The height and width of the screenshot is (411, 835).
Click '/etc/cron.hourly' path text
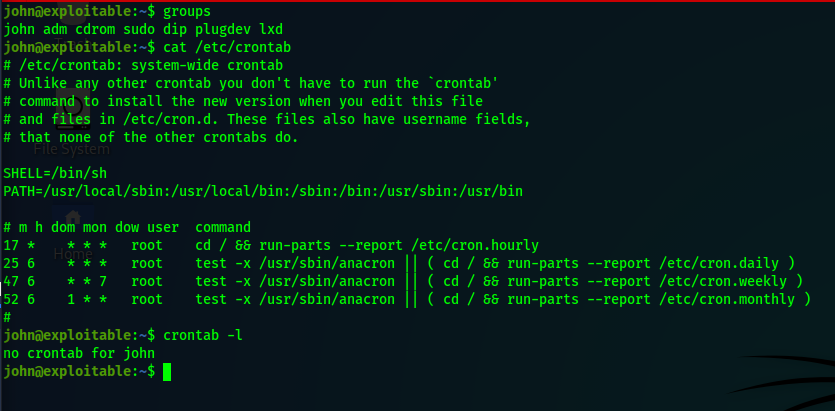[x=474, y=245]
